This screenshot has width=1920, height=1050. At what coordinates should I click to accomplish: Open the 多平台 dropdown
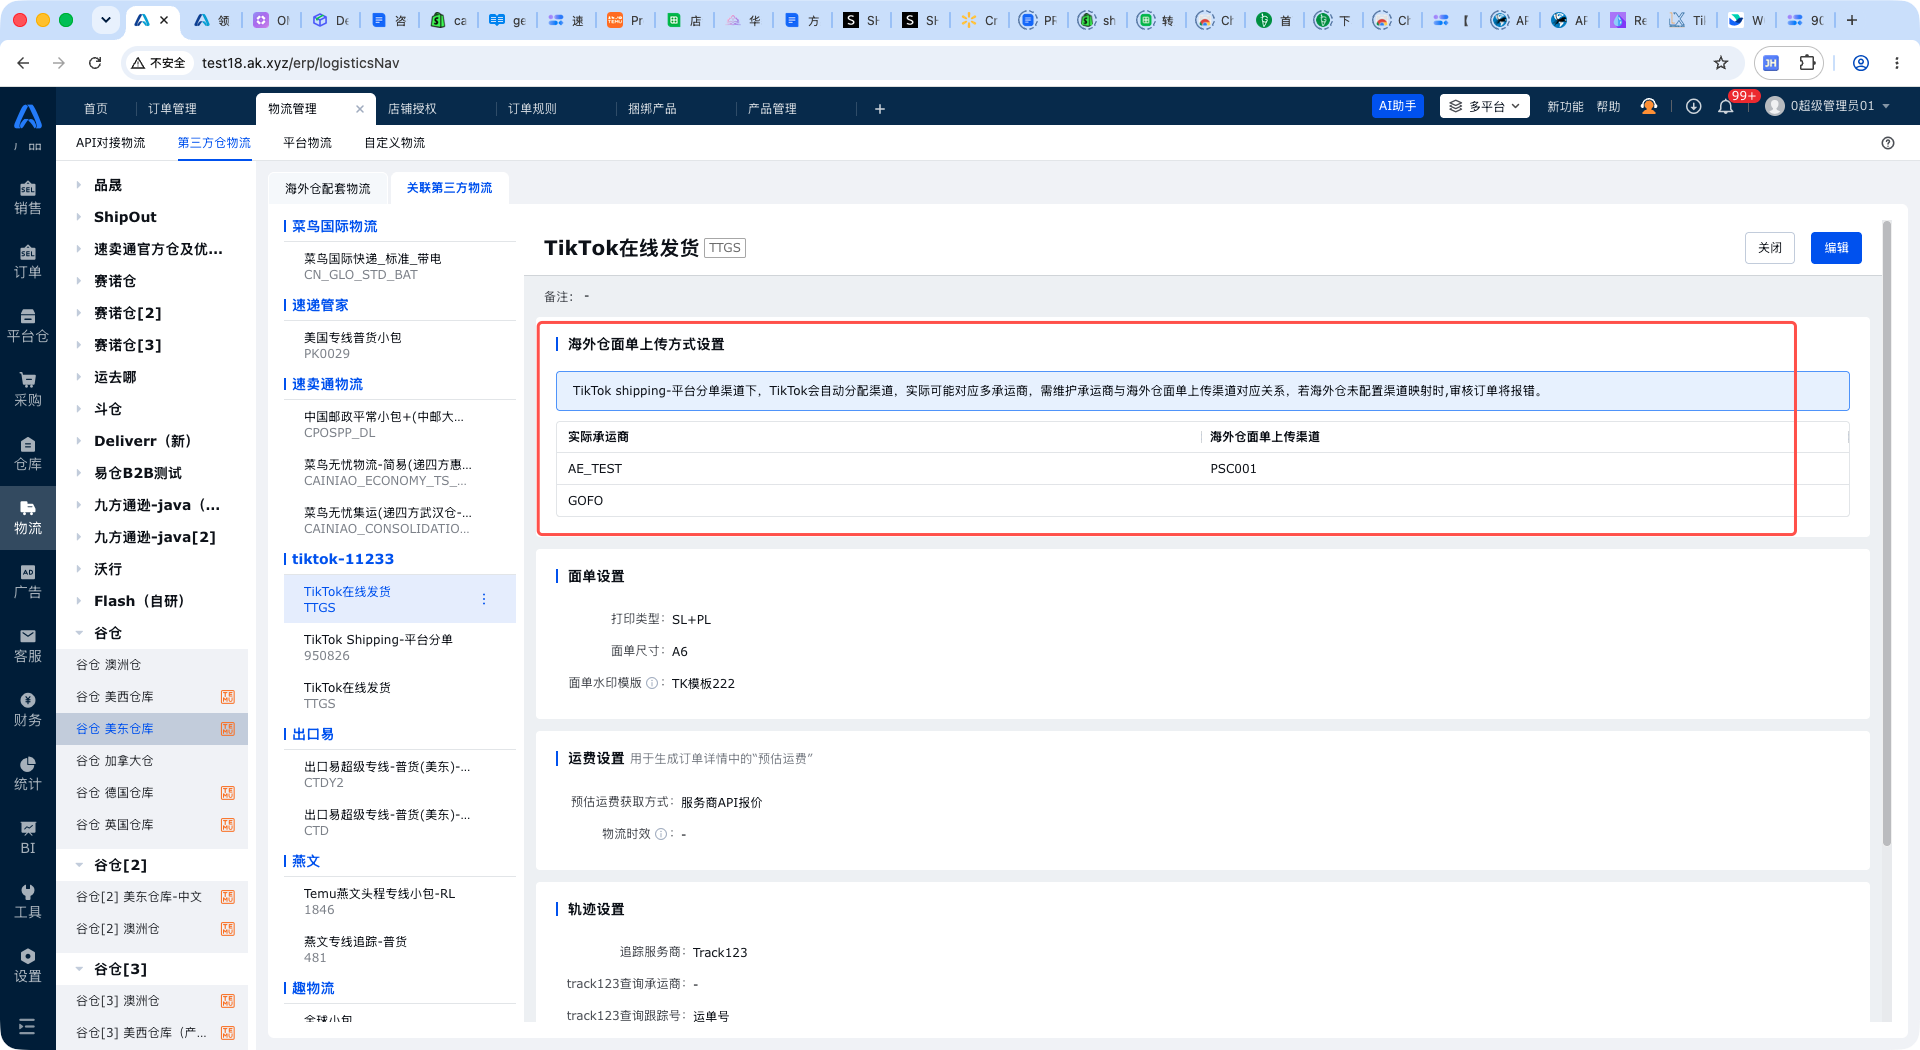click(x=1485, y=106)
